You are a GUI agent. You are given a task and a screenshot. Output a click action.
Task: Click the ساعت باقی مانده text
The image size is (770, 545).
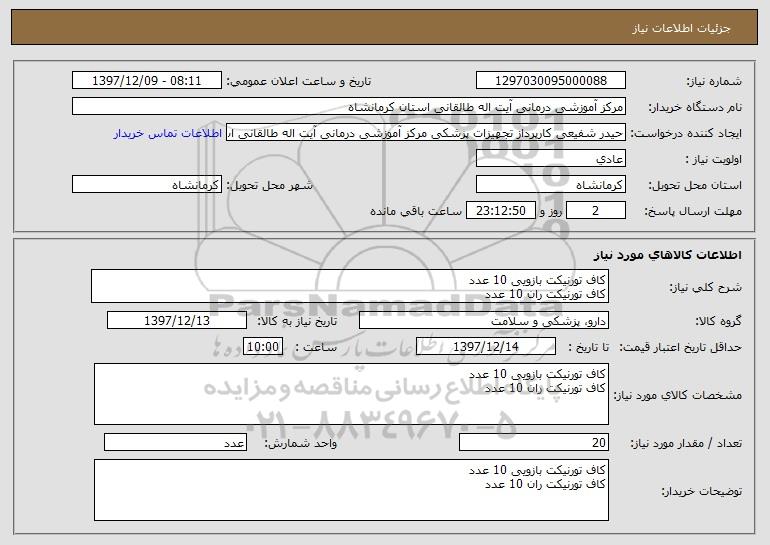click(416, 211)
